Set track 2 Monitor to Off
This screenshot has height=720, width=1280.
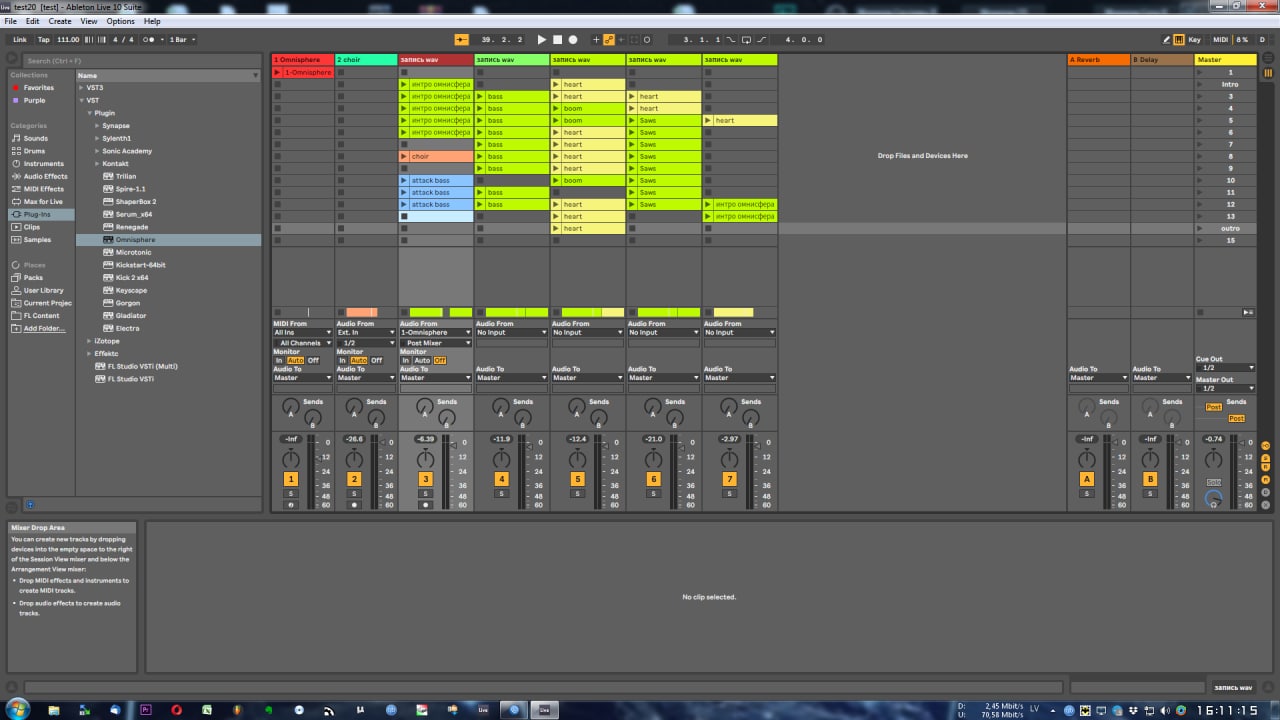[x=377, y=360]
